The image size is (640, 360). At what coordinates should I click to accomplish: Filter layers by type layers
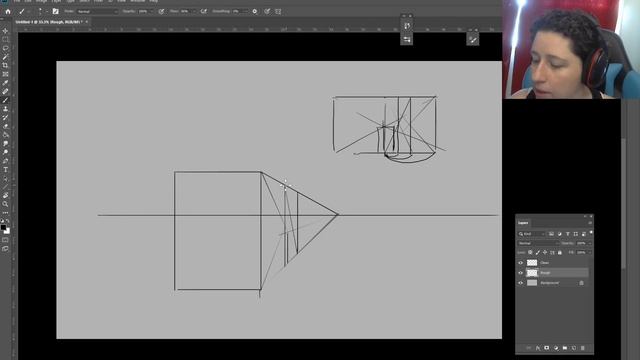568,234
